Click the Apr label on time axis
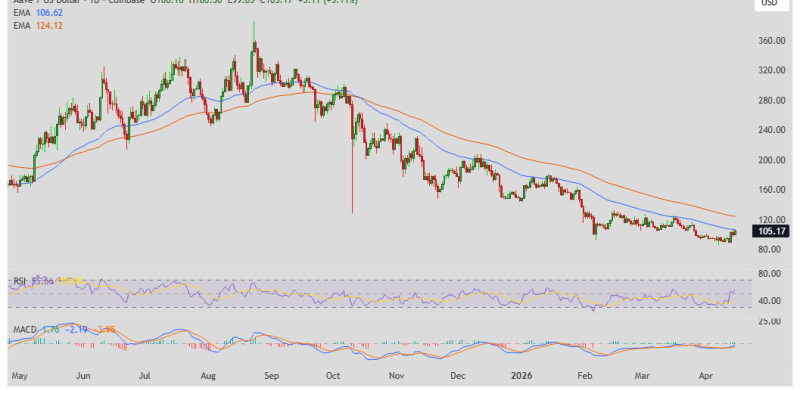Image resolution: width=800 pixels, height=400 pixels. [707, 379]
